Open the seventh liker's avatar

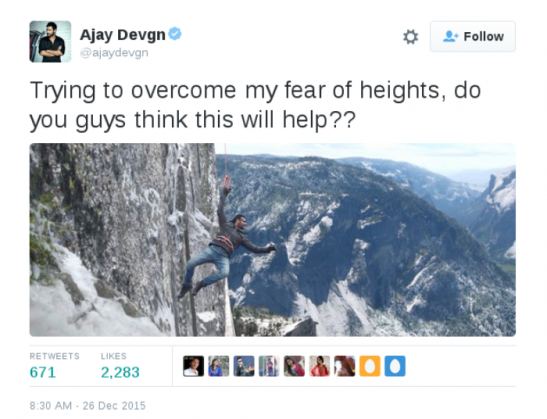(x=345, y=366)
